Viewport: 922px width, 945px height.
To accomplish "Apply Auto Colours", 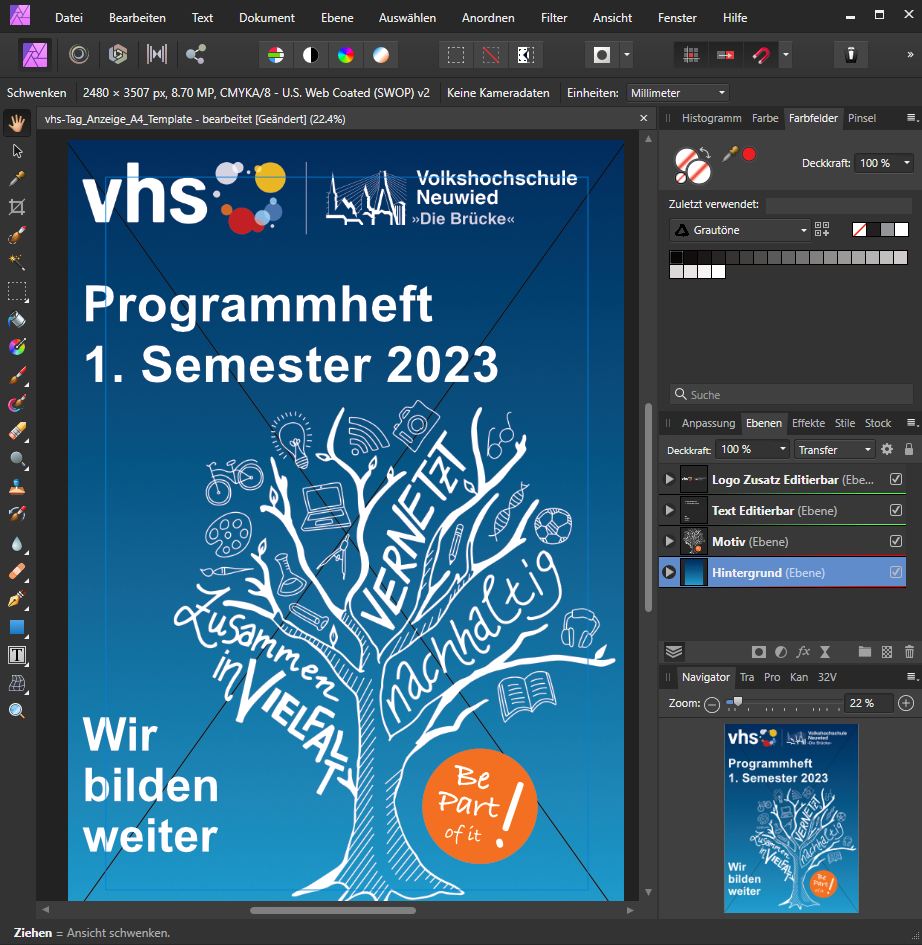I will point(345,55).
